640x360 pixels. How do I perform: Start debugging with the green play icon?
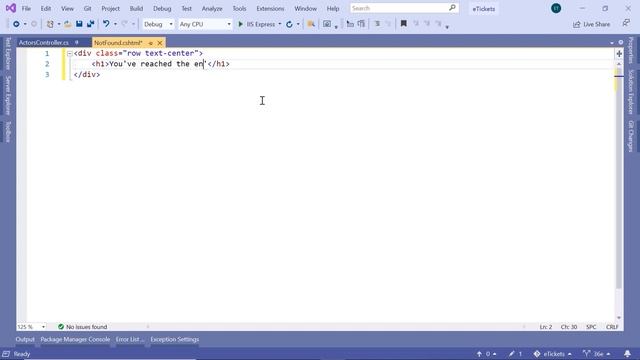[x=240, y=24]
